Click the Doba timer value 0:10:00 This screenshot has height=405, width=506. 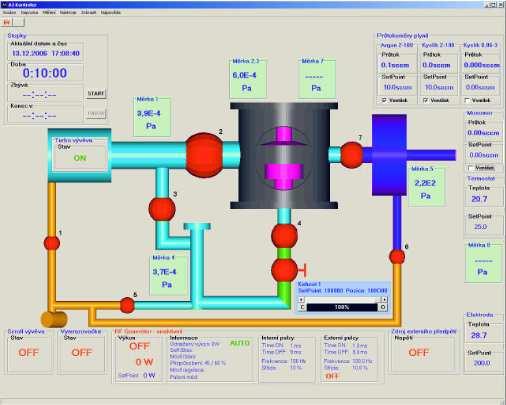coord(45,73)
